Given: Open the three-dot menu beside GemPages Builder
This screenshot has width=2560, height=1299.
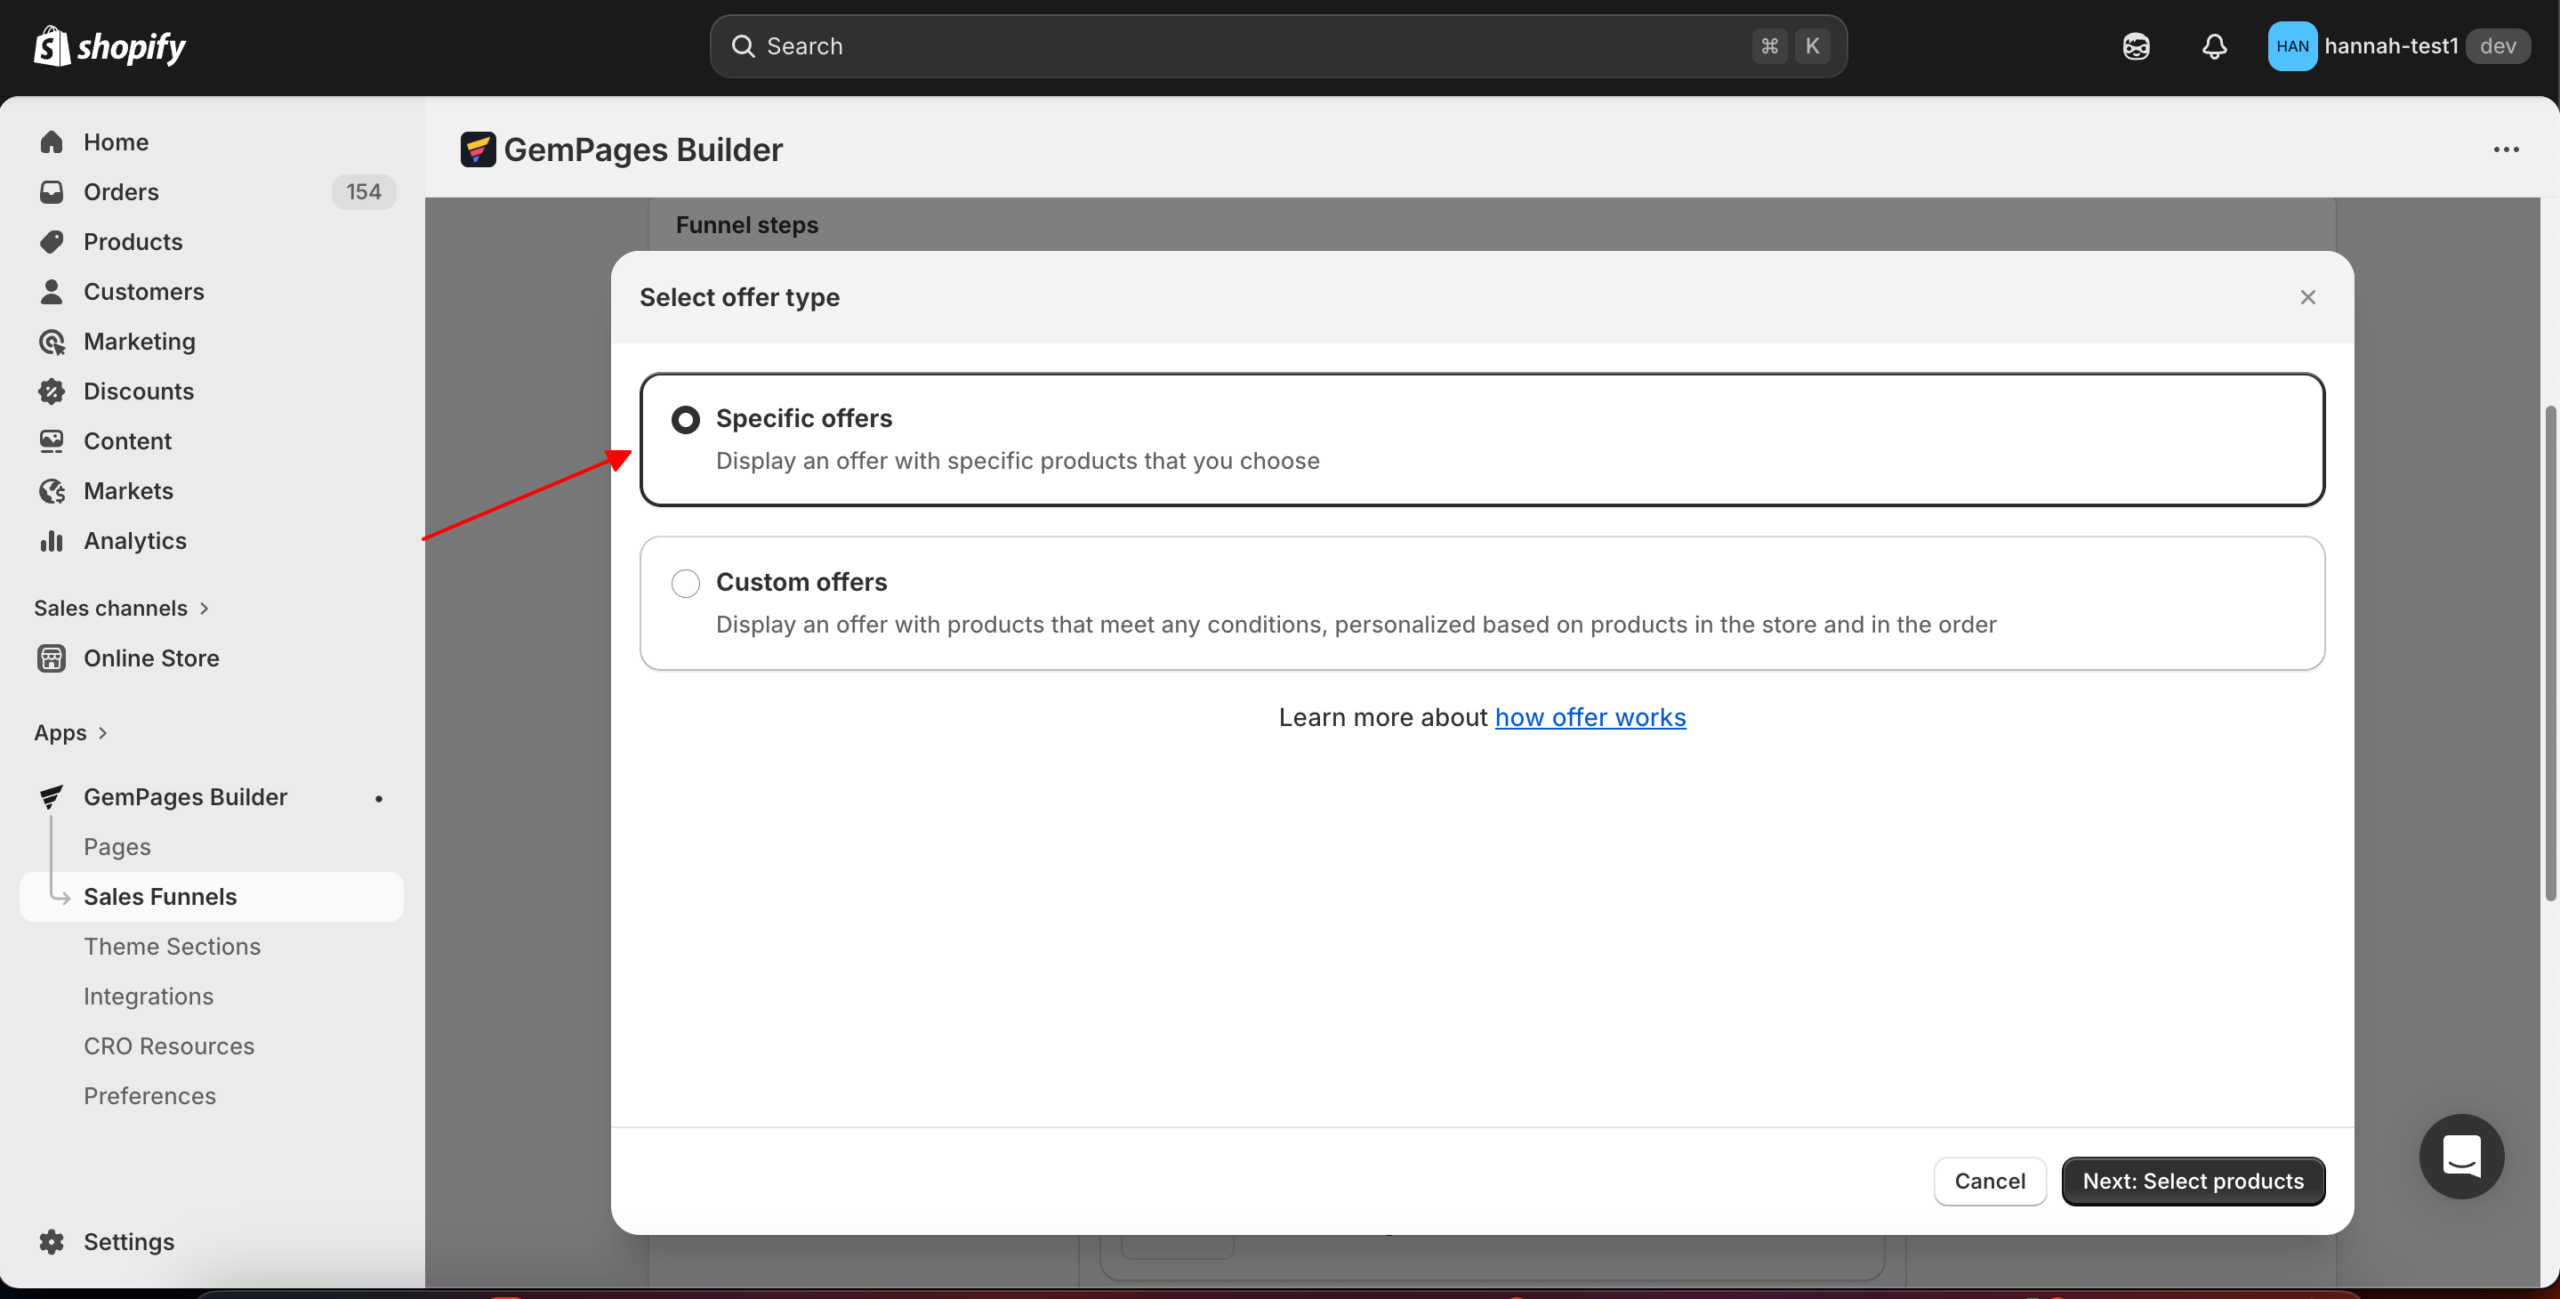Looking at the screenshot, I should coord(2508,149).
